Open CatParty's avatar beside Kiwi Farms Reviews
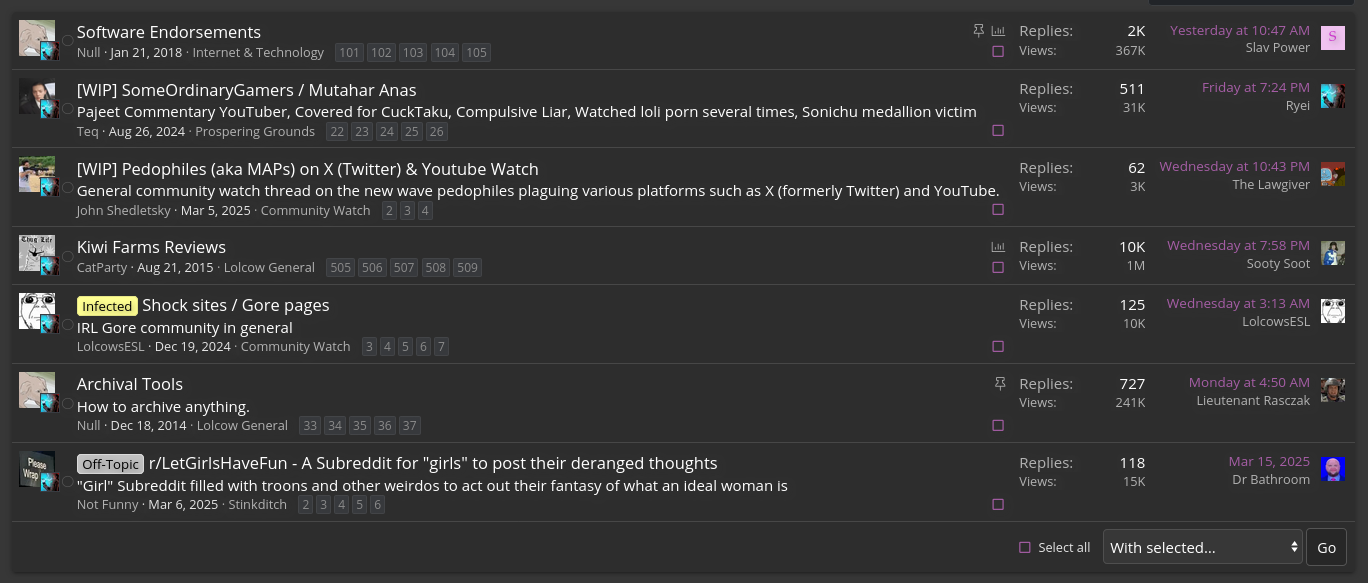The image size is (1368, 583). [37, 253]
